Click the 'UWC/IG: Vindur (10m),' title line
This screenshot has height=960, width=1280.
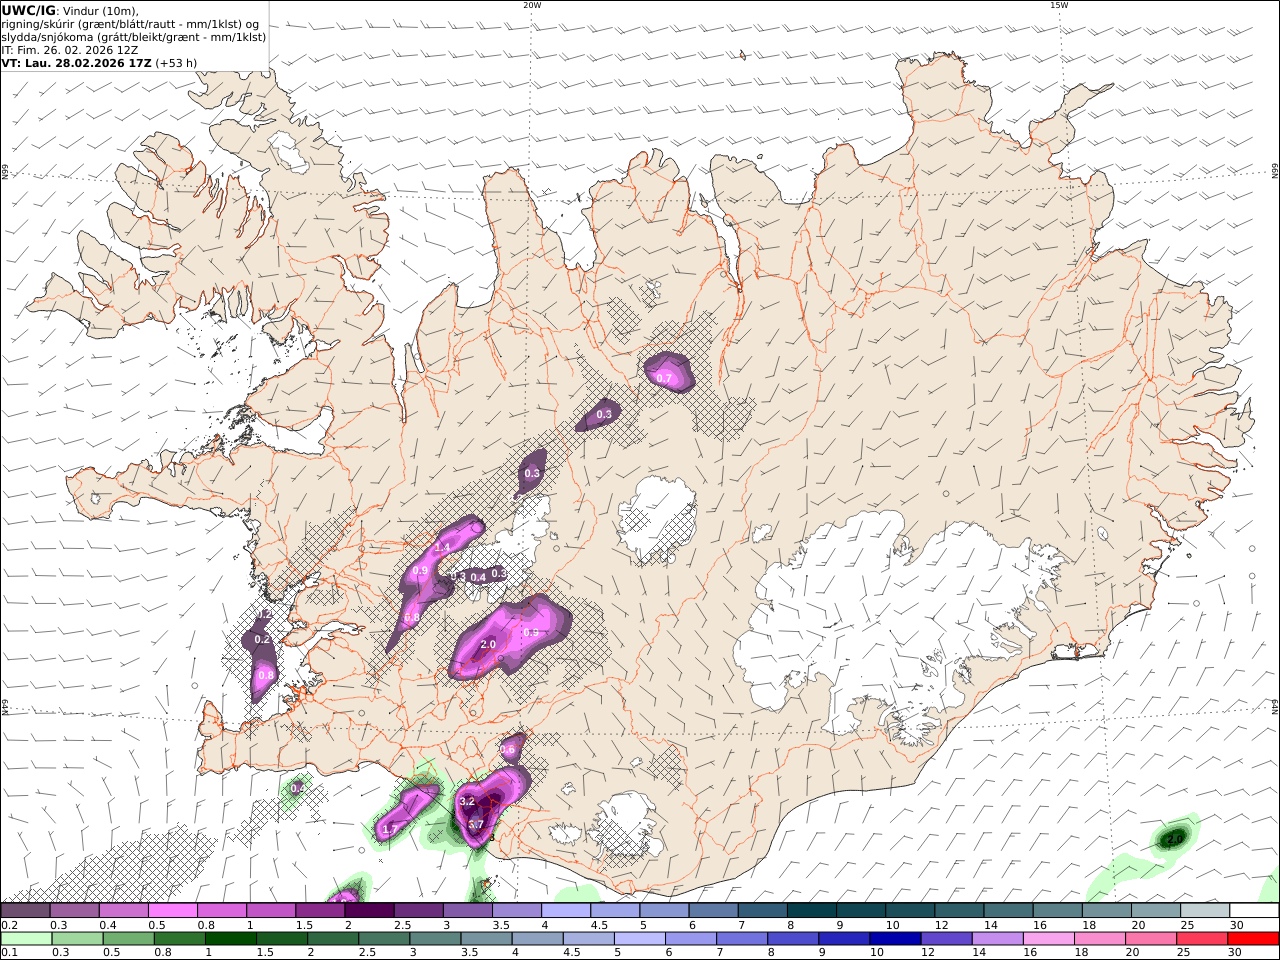[x=71, y=10]
